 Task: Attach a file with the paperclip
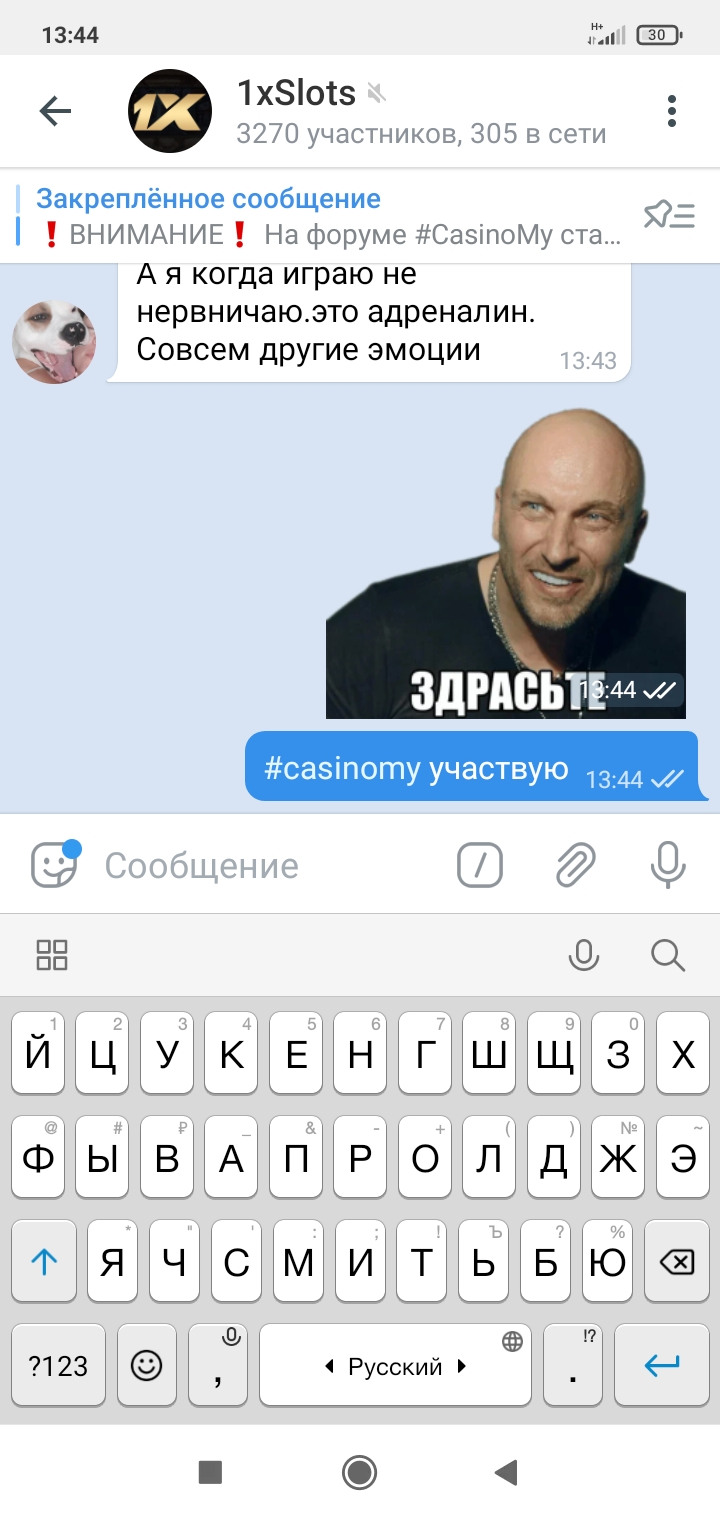click(x=576, y=865)
